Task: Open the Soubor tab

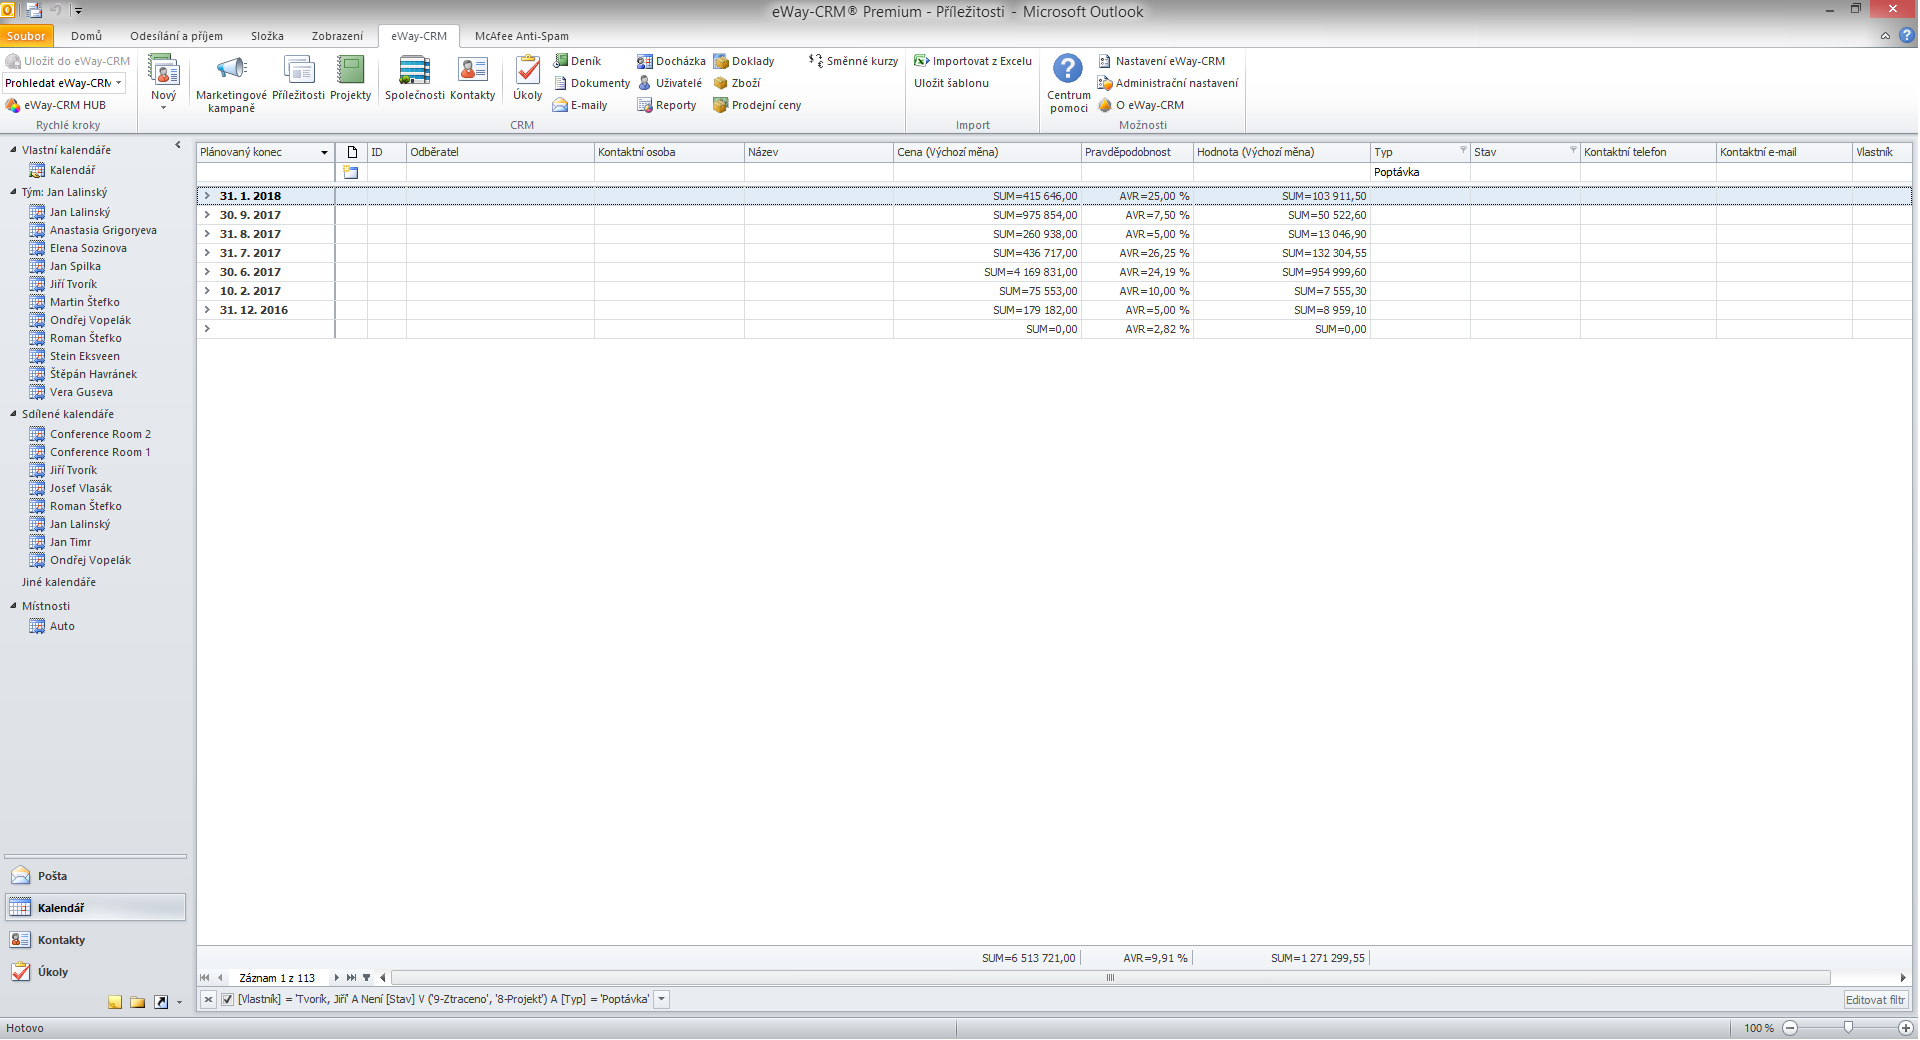Action: 26,36
